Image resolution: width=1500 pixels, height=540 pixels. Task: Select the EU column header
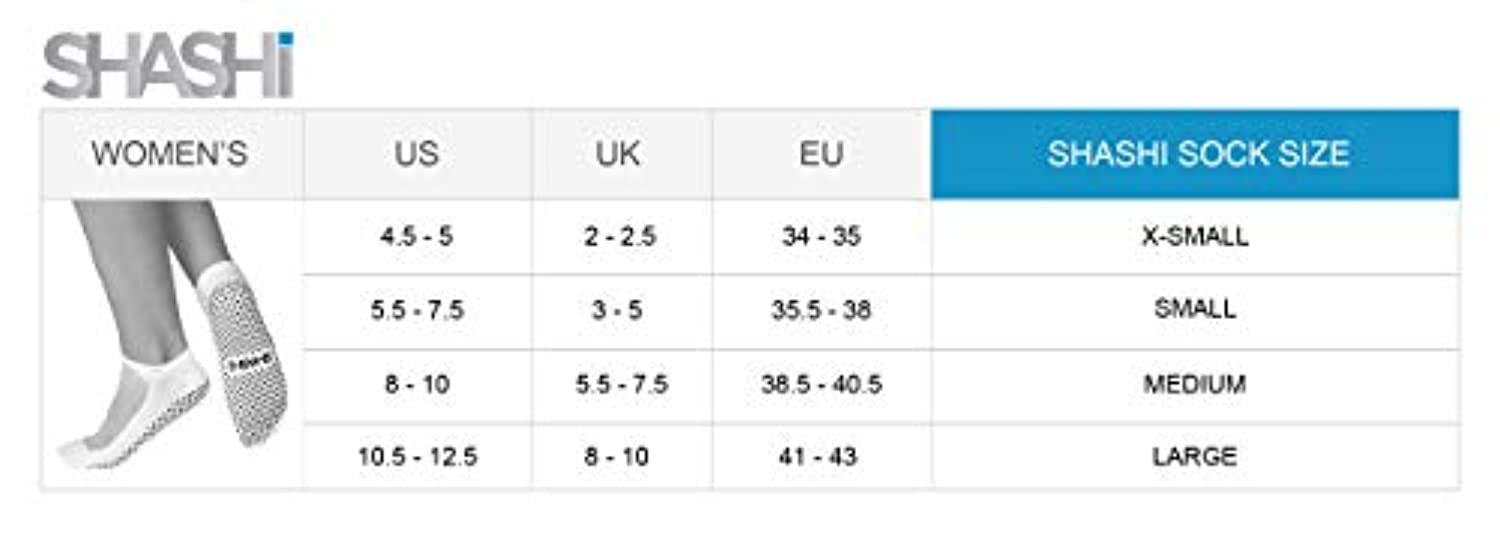pyautogui.click(x=820, y=154)
